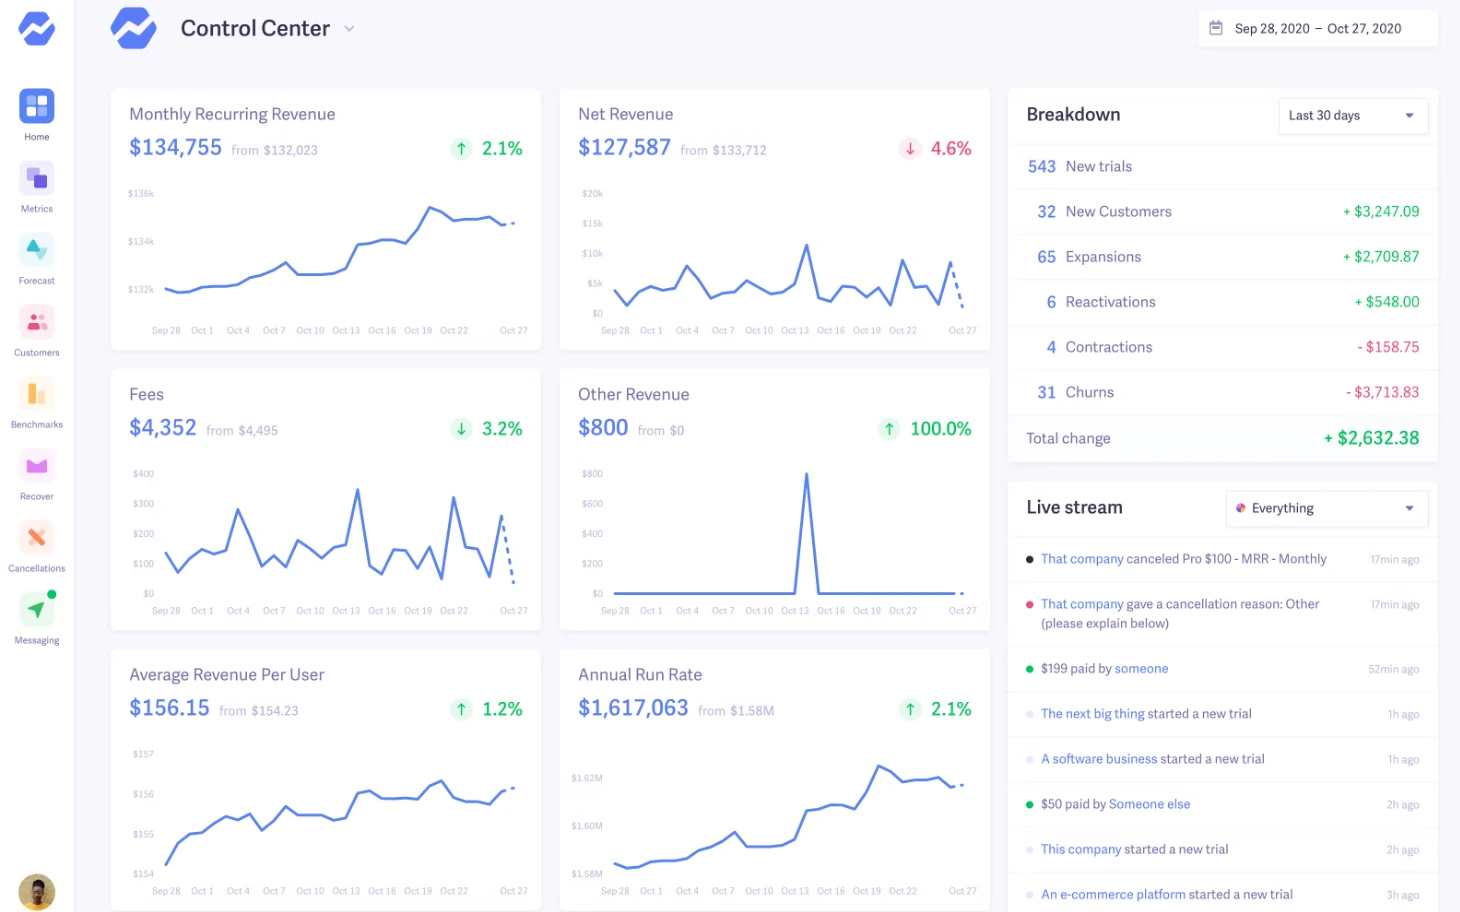
Task: Switch to the Breakdown panel header
Action: 1073,114
